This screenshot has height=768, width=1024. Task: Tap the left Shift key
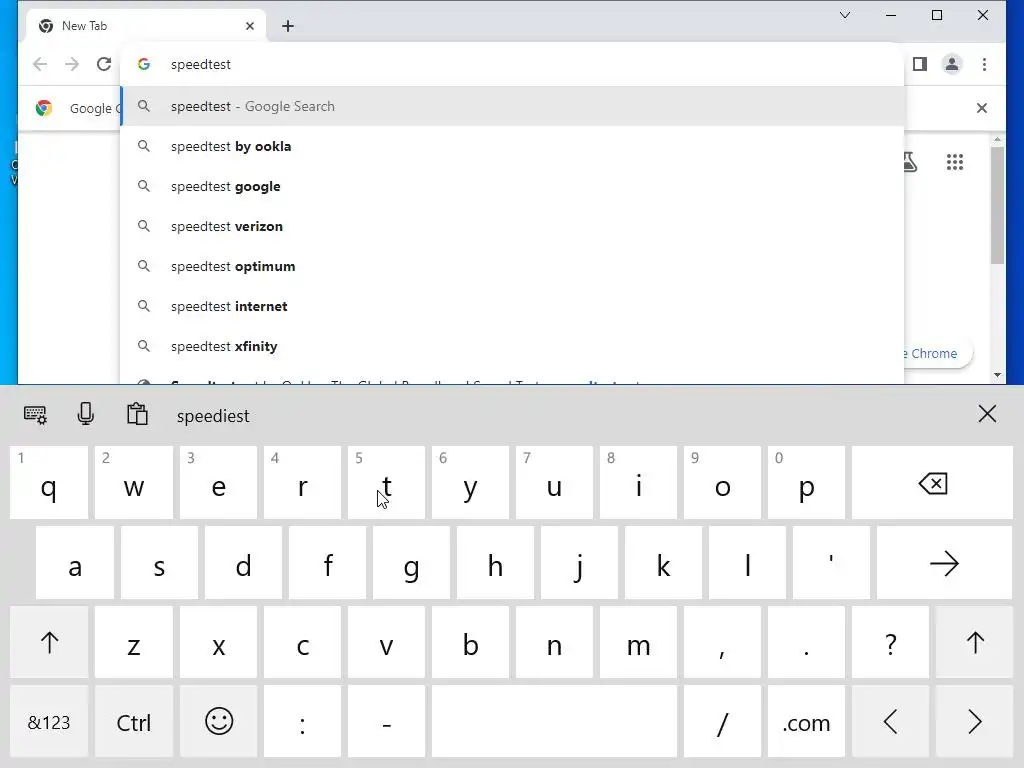coord(49,643)
